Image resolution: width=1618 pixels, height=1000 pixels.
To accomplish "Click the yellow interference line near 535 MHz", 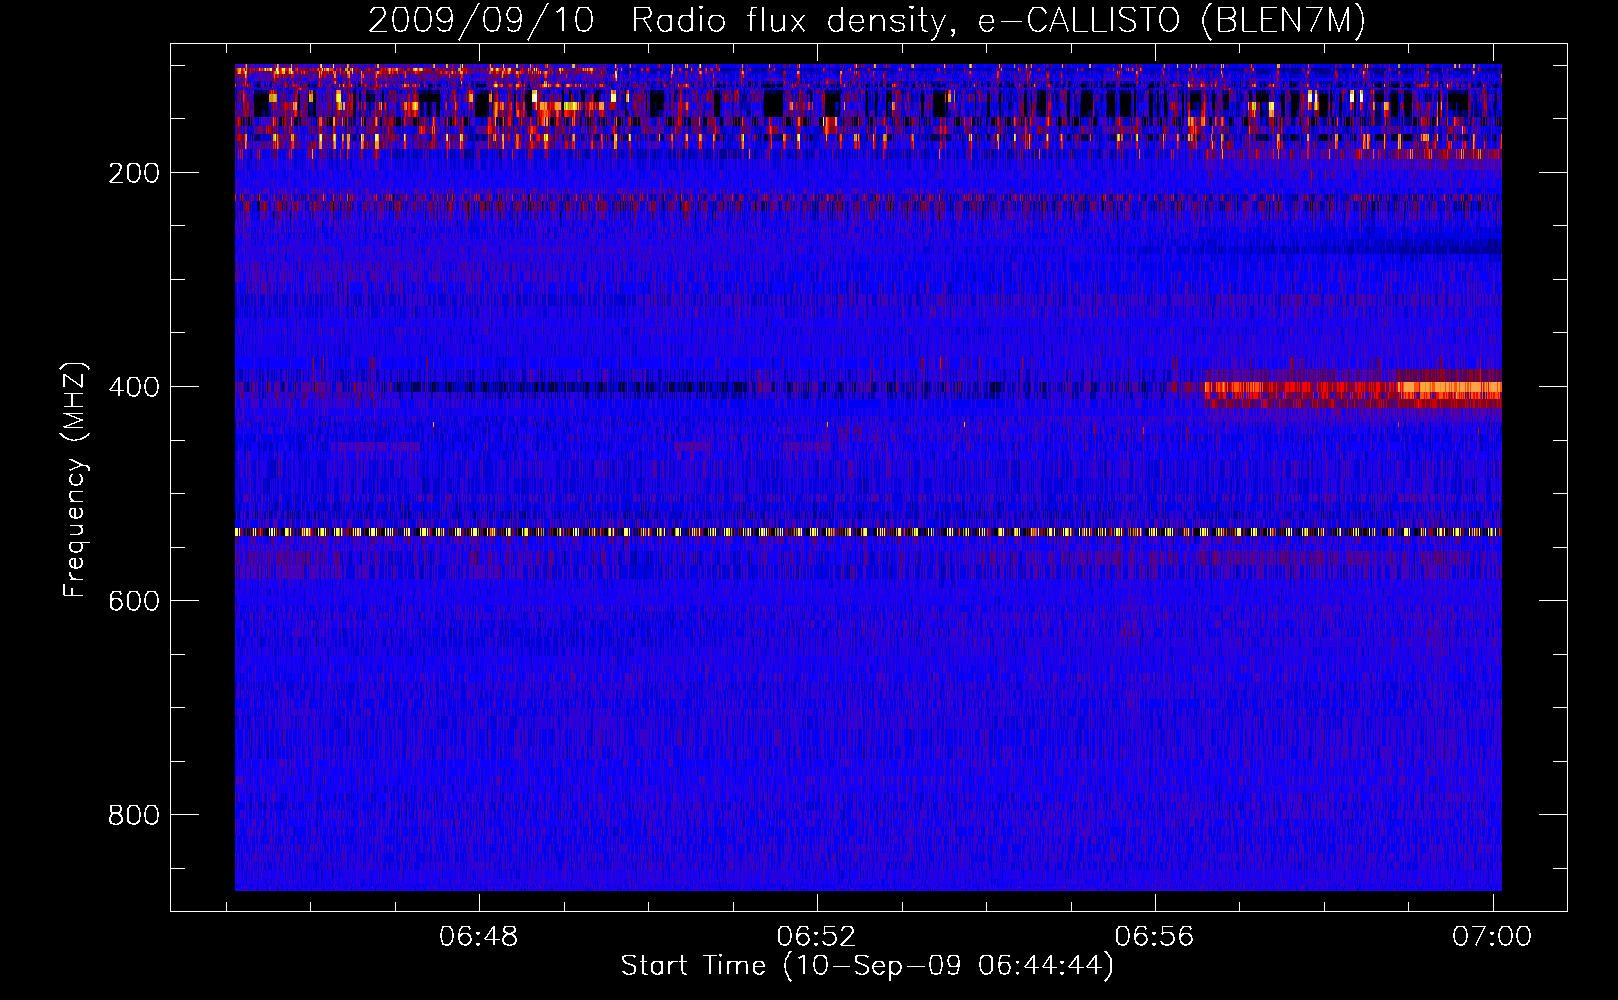I will [868, 532].
